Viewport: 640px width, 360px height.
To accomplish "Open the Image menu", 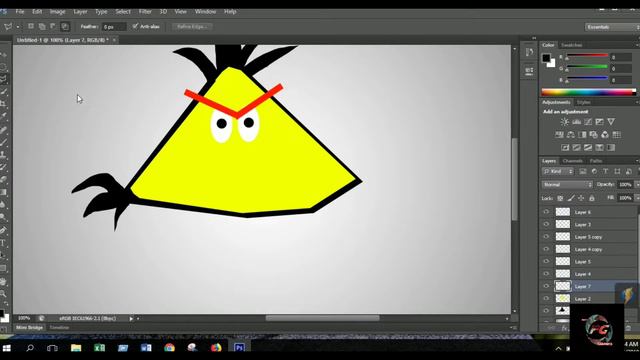I will (x=58, y=11).
